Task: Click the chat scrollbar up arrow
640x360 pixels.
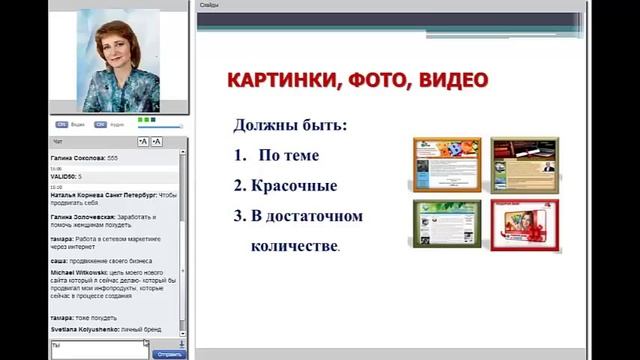Action: (x=182, y=152)
